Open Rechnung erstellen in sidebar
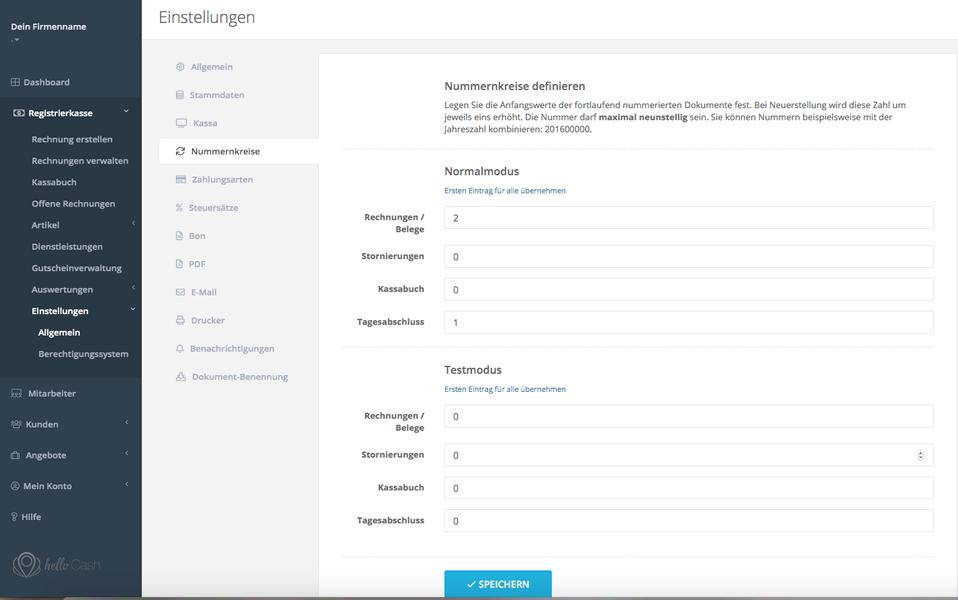 click(x=72, y=139)
